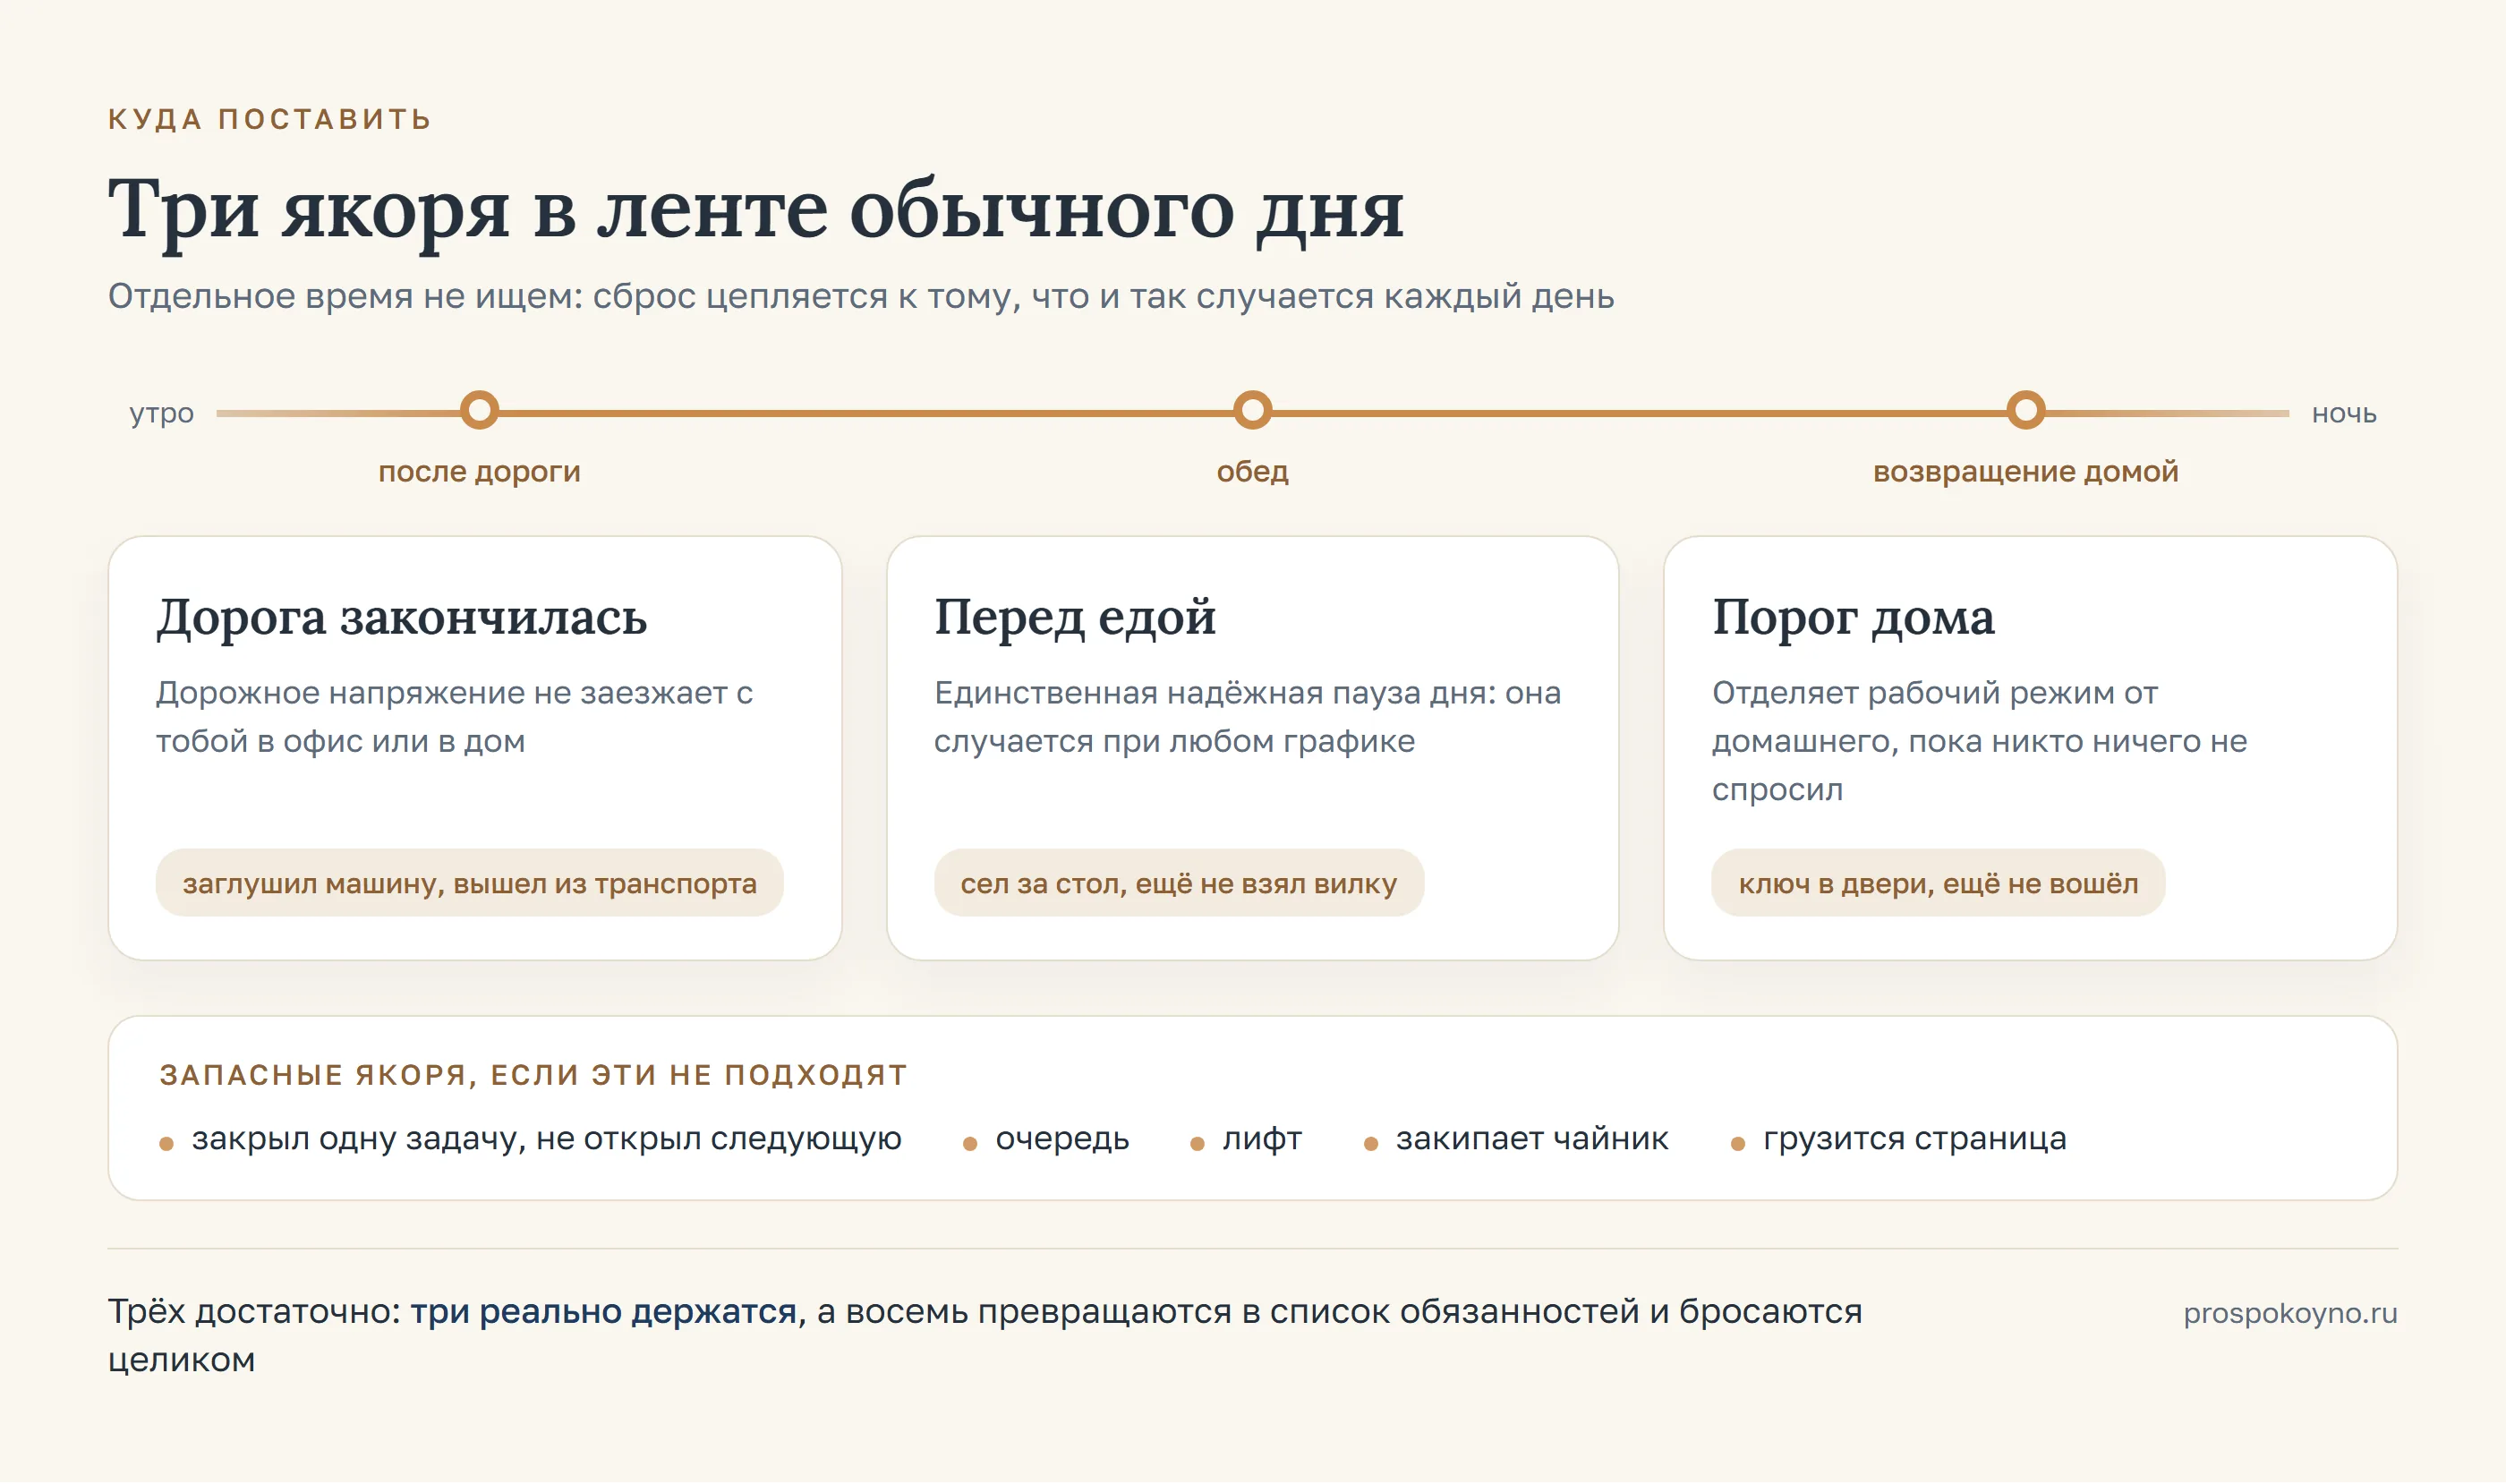Select the 'после дороги' label
This screenshot has width=2506, height=1484.
(479, 471)
